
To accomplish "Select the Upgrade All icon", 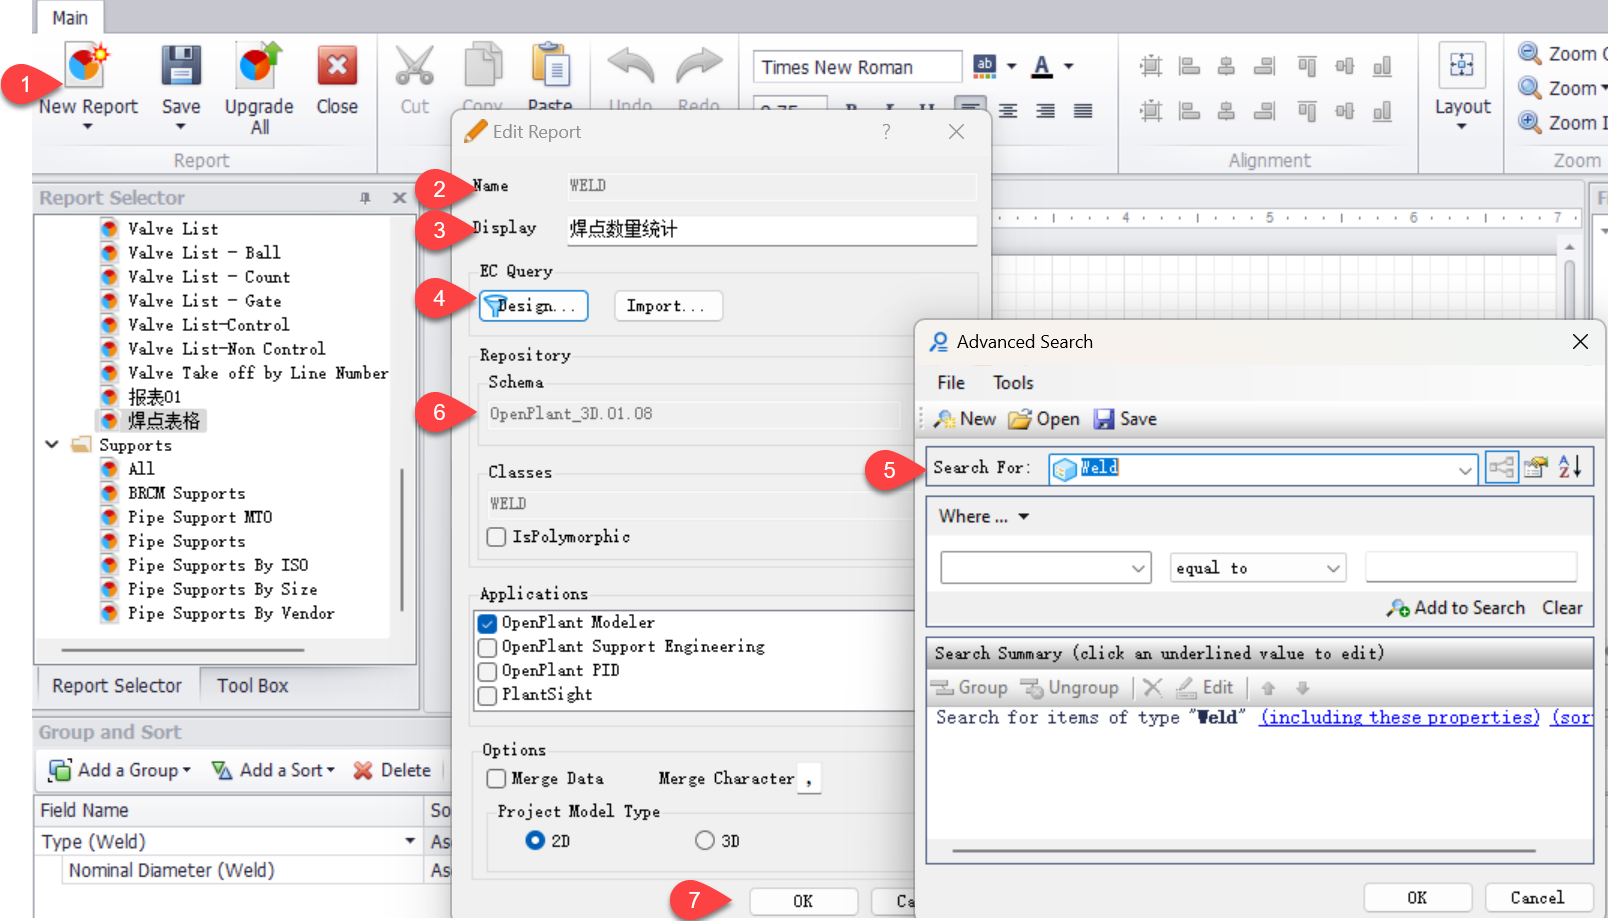I will pyautogui.click(x=258, y=65).
